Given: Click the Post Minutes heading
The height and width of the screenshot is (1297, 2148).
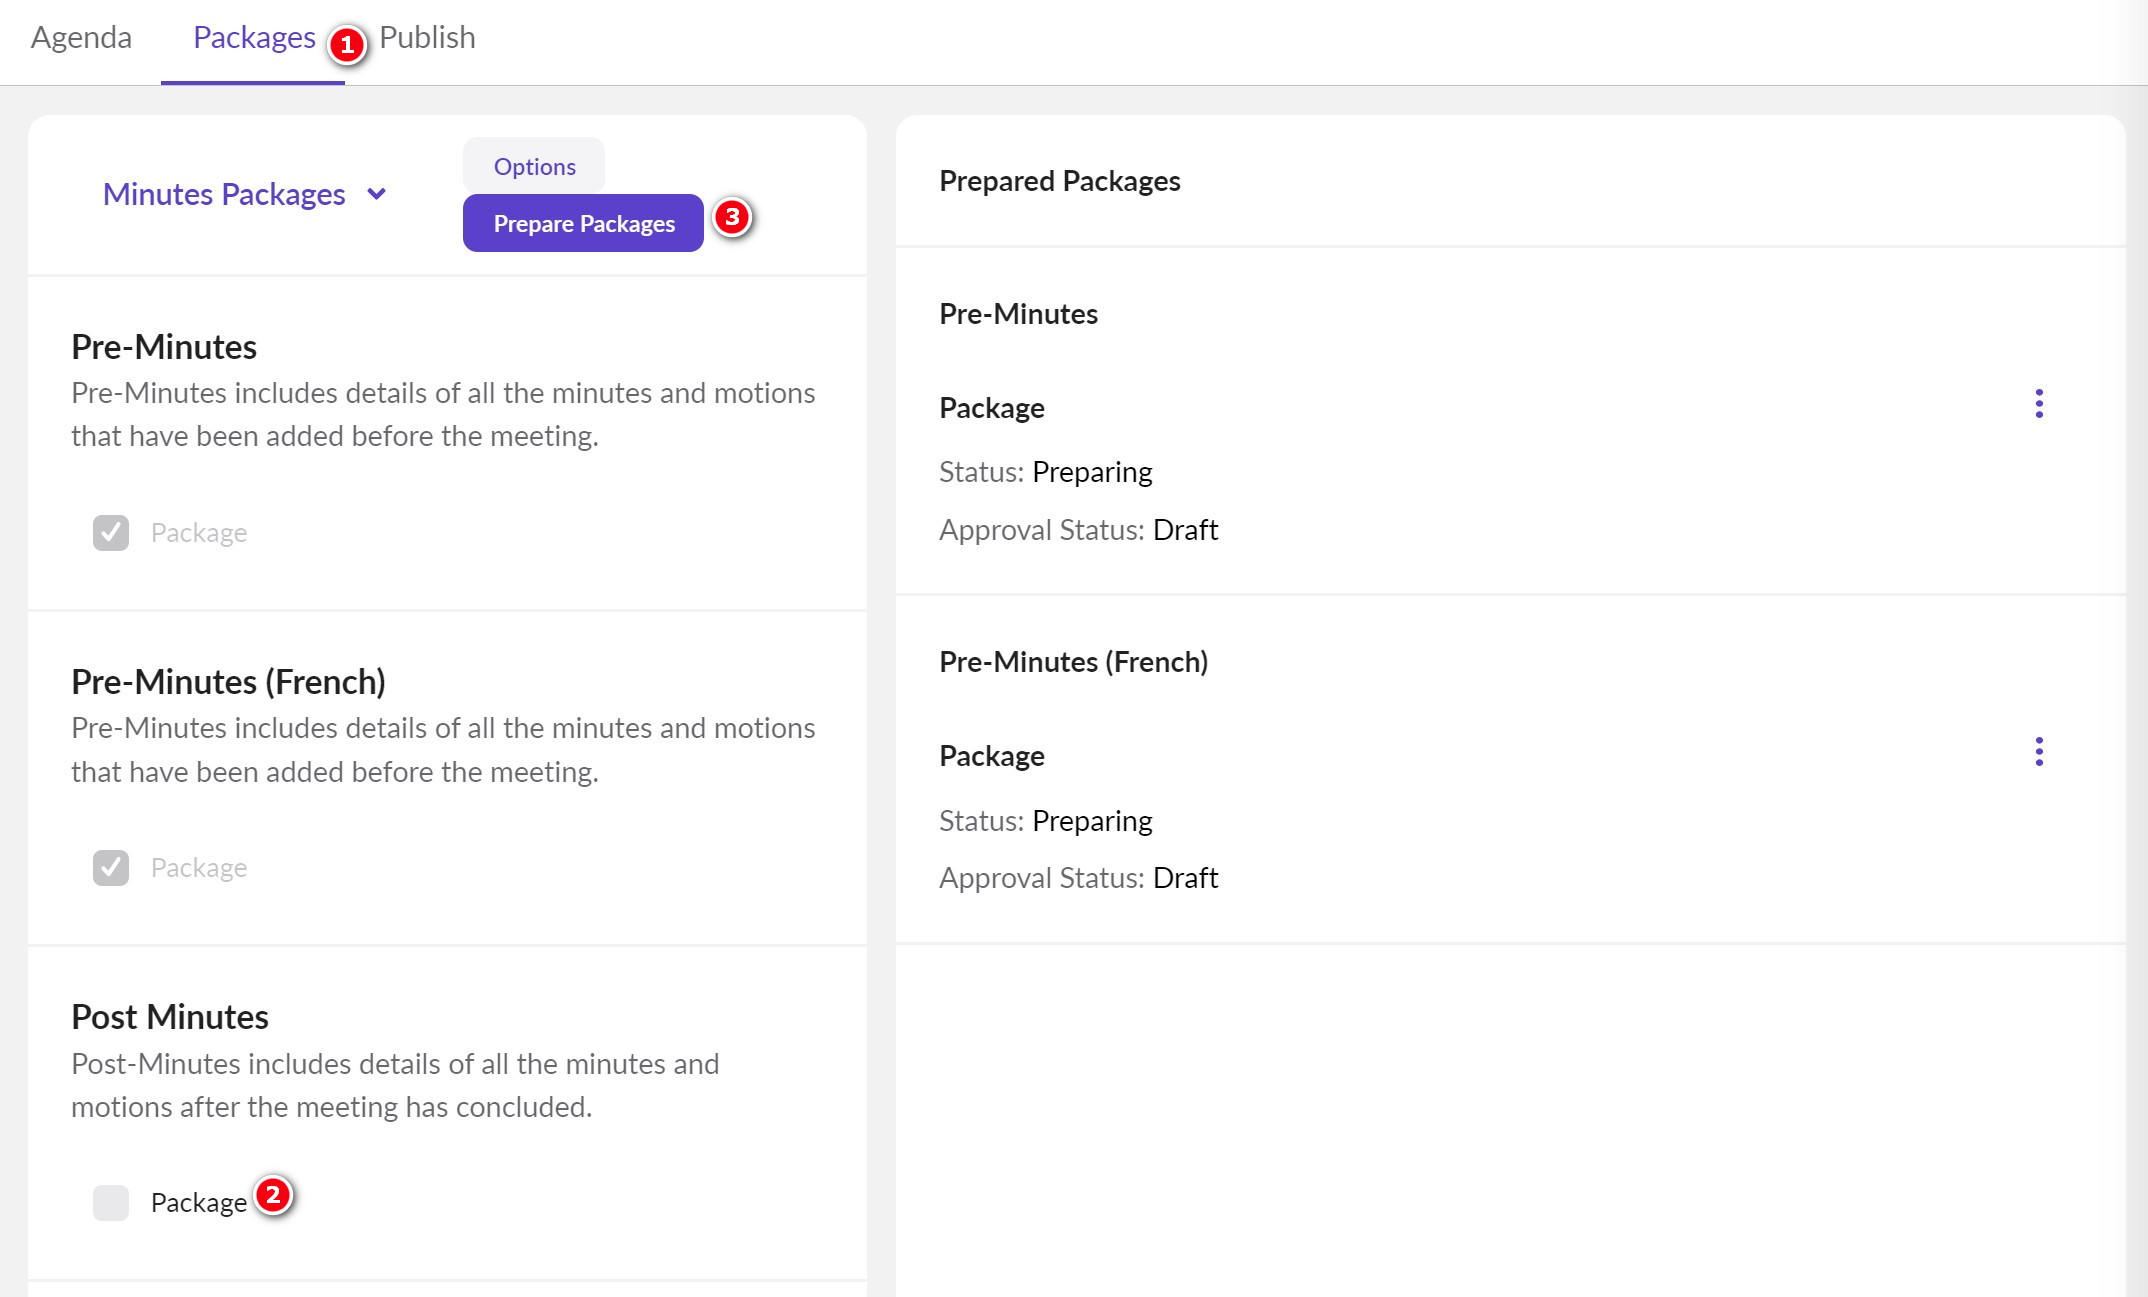Looking at the screenshot, I should pos(170,1017).
